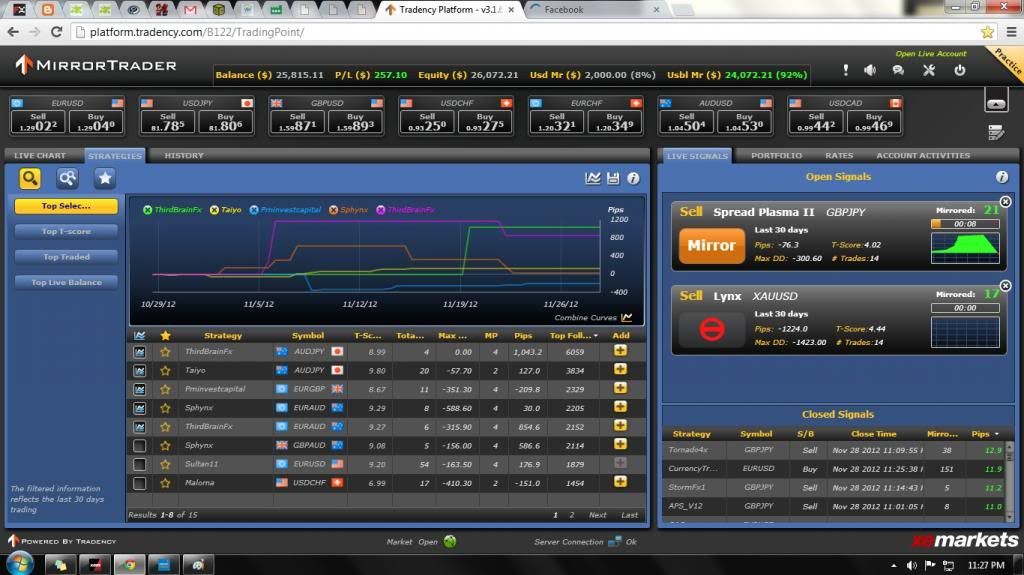Add Pminvestcapital strategy with plus icon

click(620, 389)
